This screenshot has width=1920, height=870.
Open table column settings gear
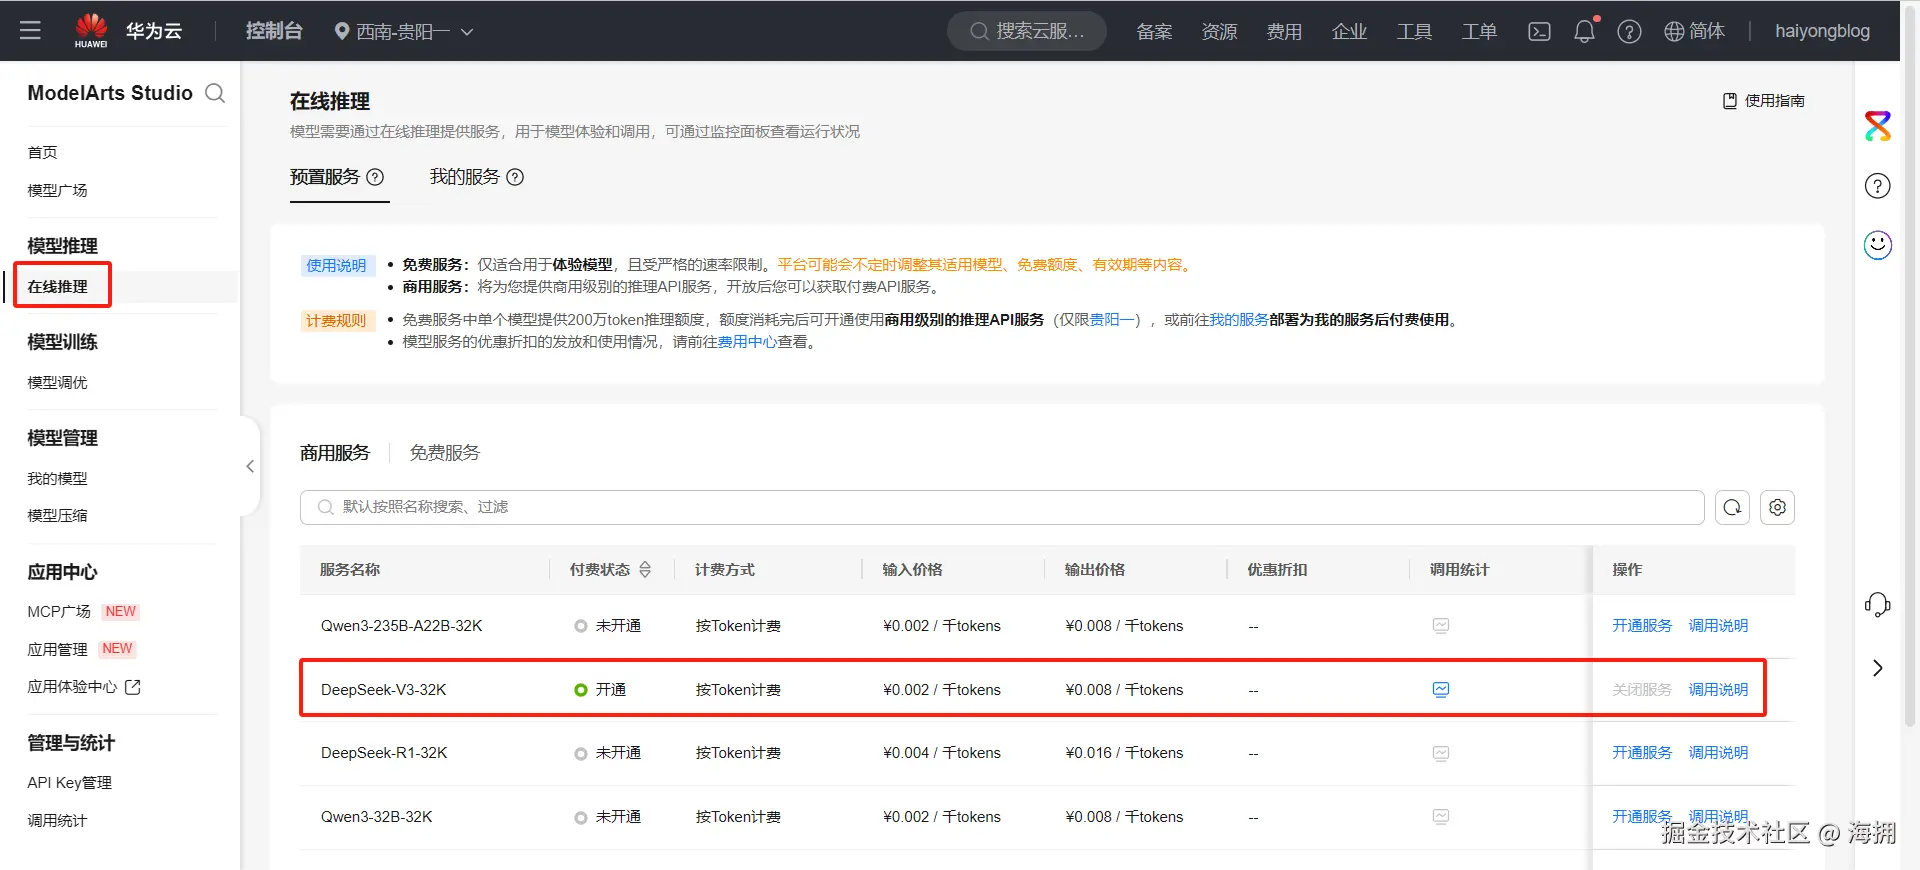(1777, 507)
